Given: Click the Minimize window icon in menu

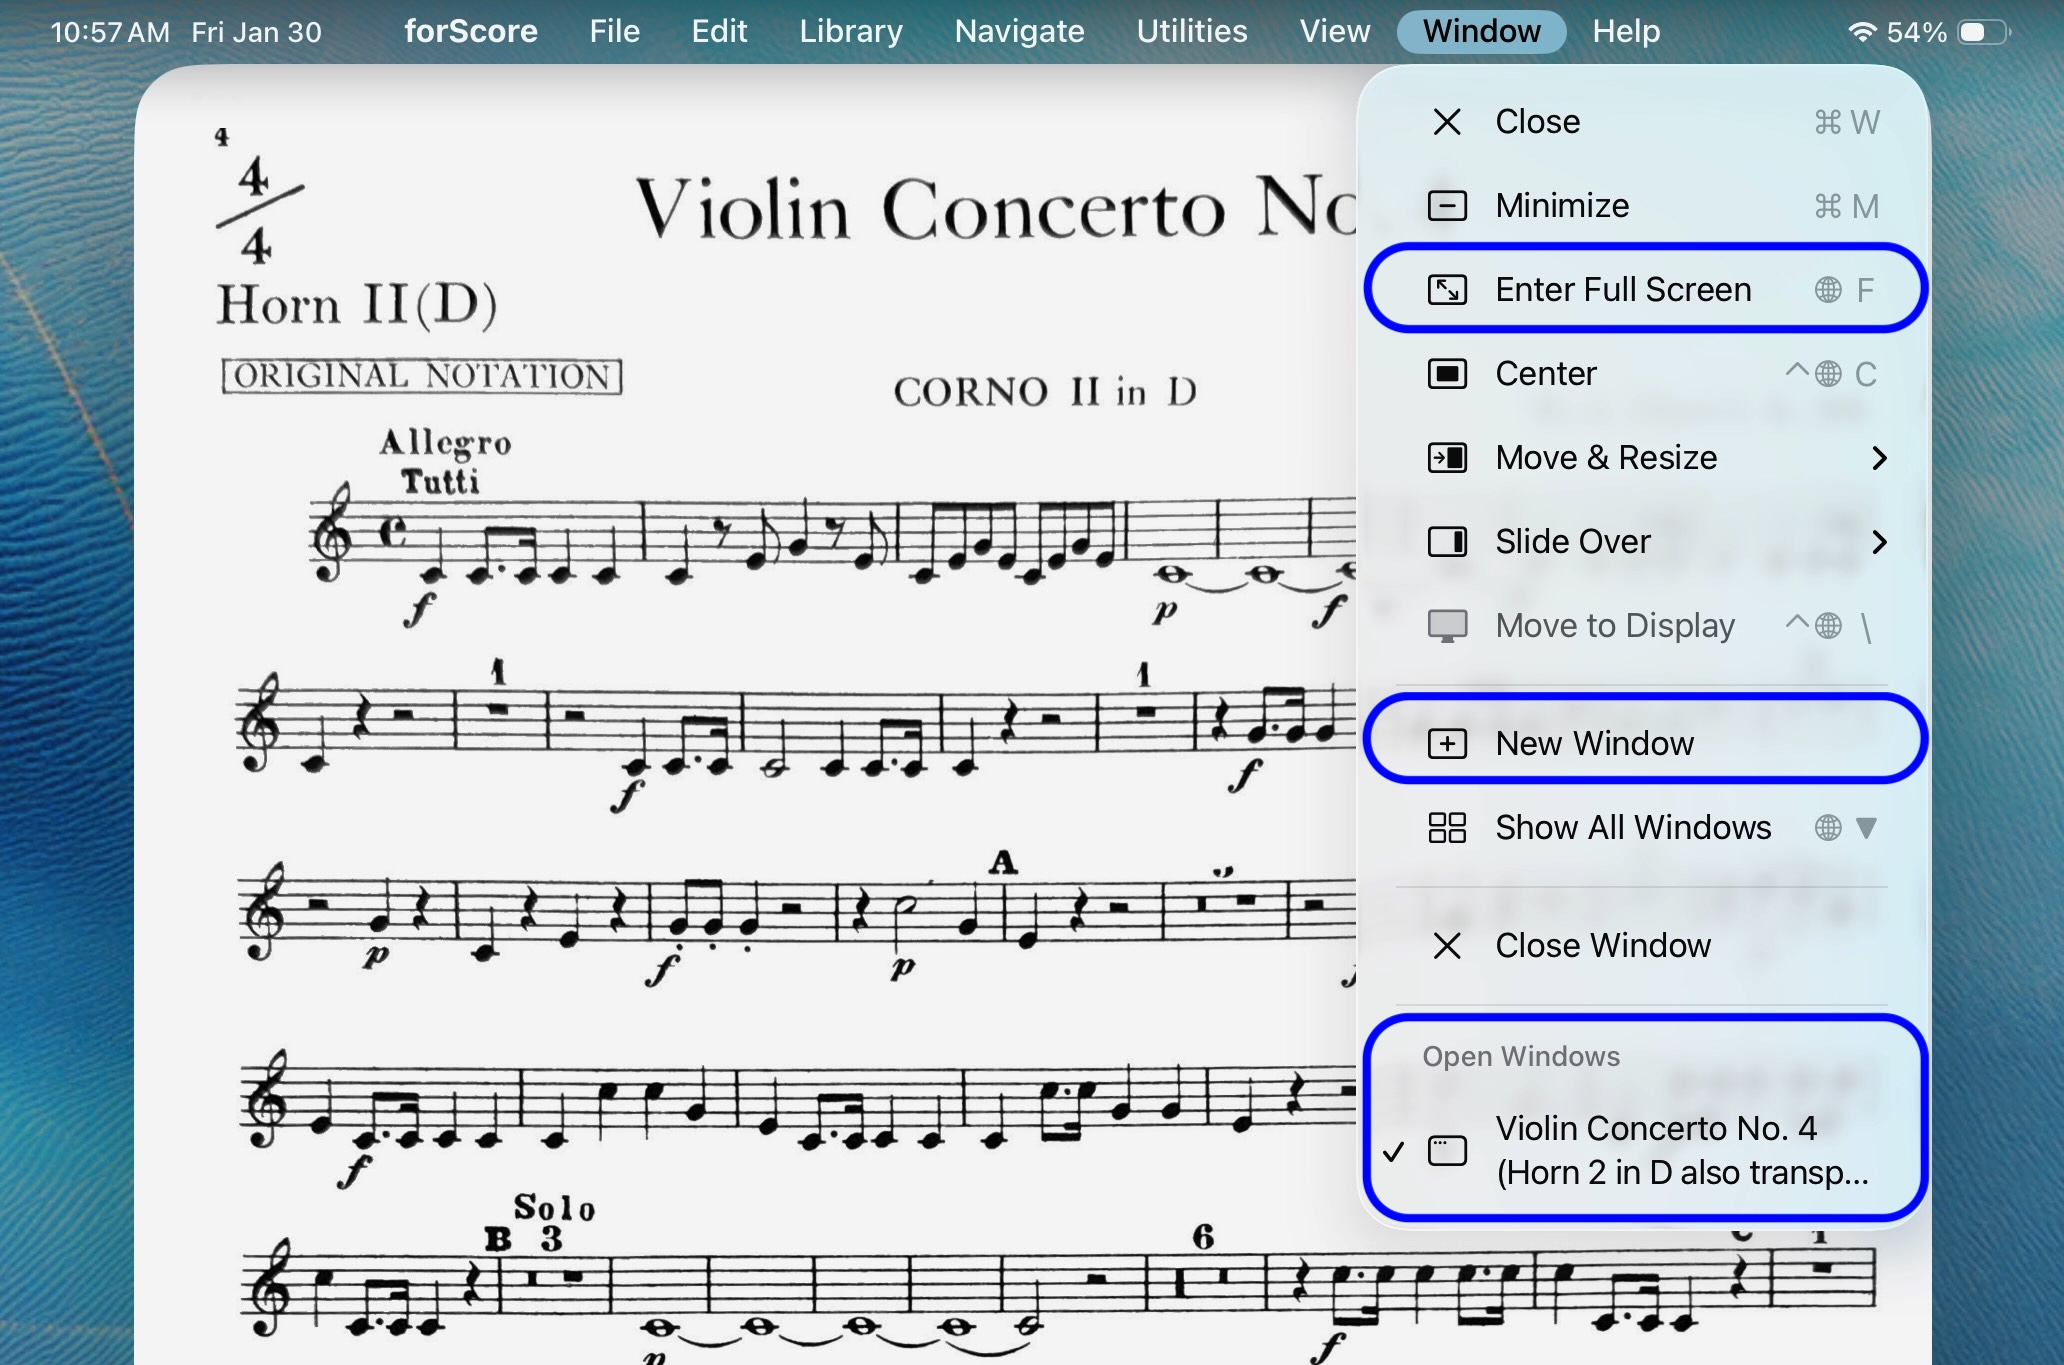Looking at the screenshot, I should [x=1446, y=206].
